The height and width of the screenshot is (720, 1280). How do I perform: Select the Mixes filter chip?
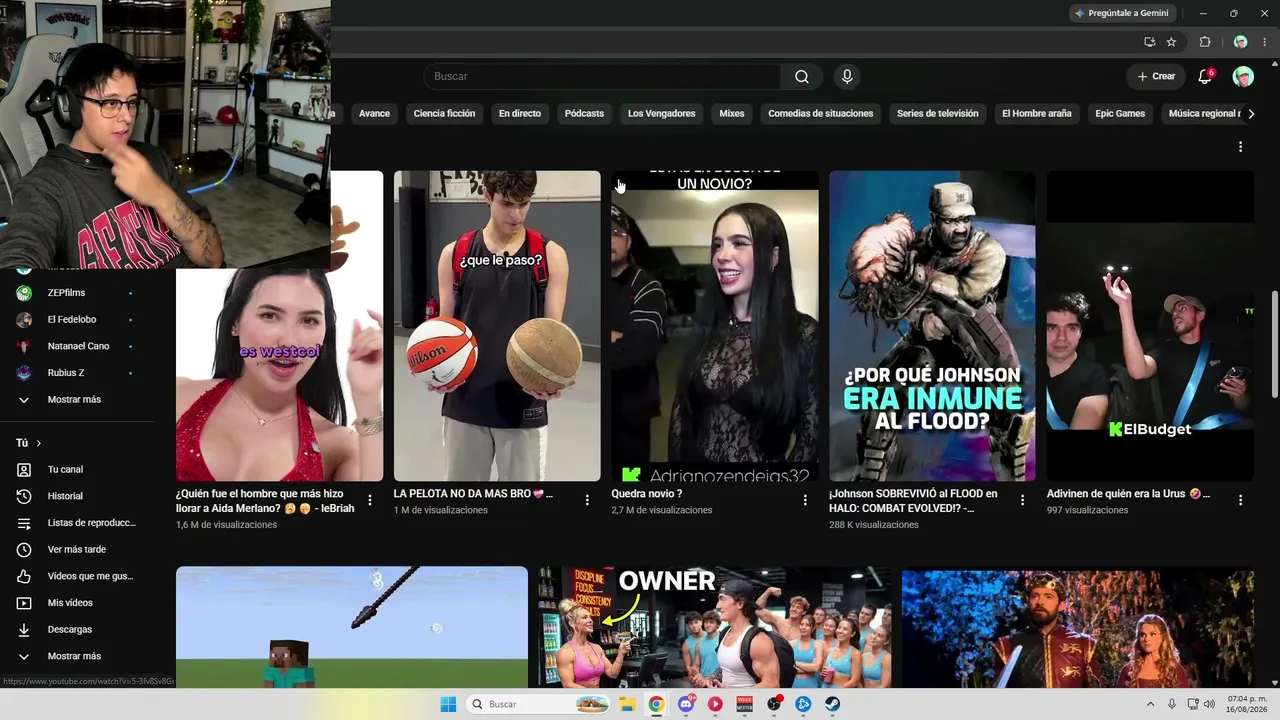point(732,114)
